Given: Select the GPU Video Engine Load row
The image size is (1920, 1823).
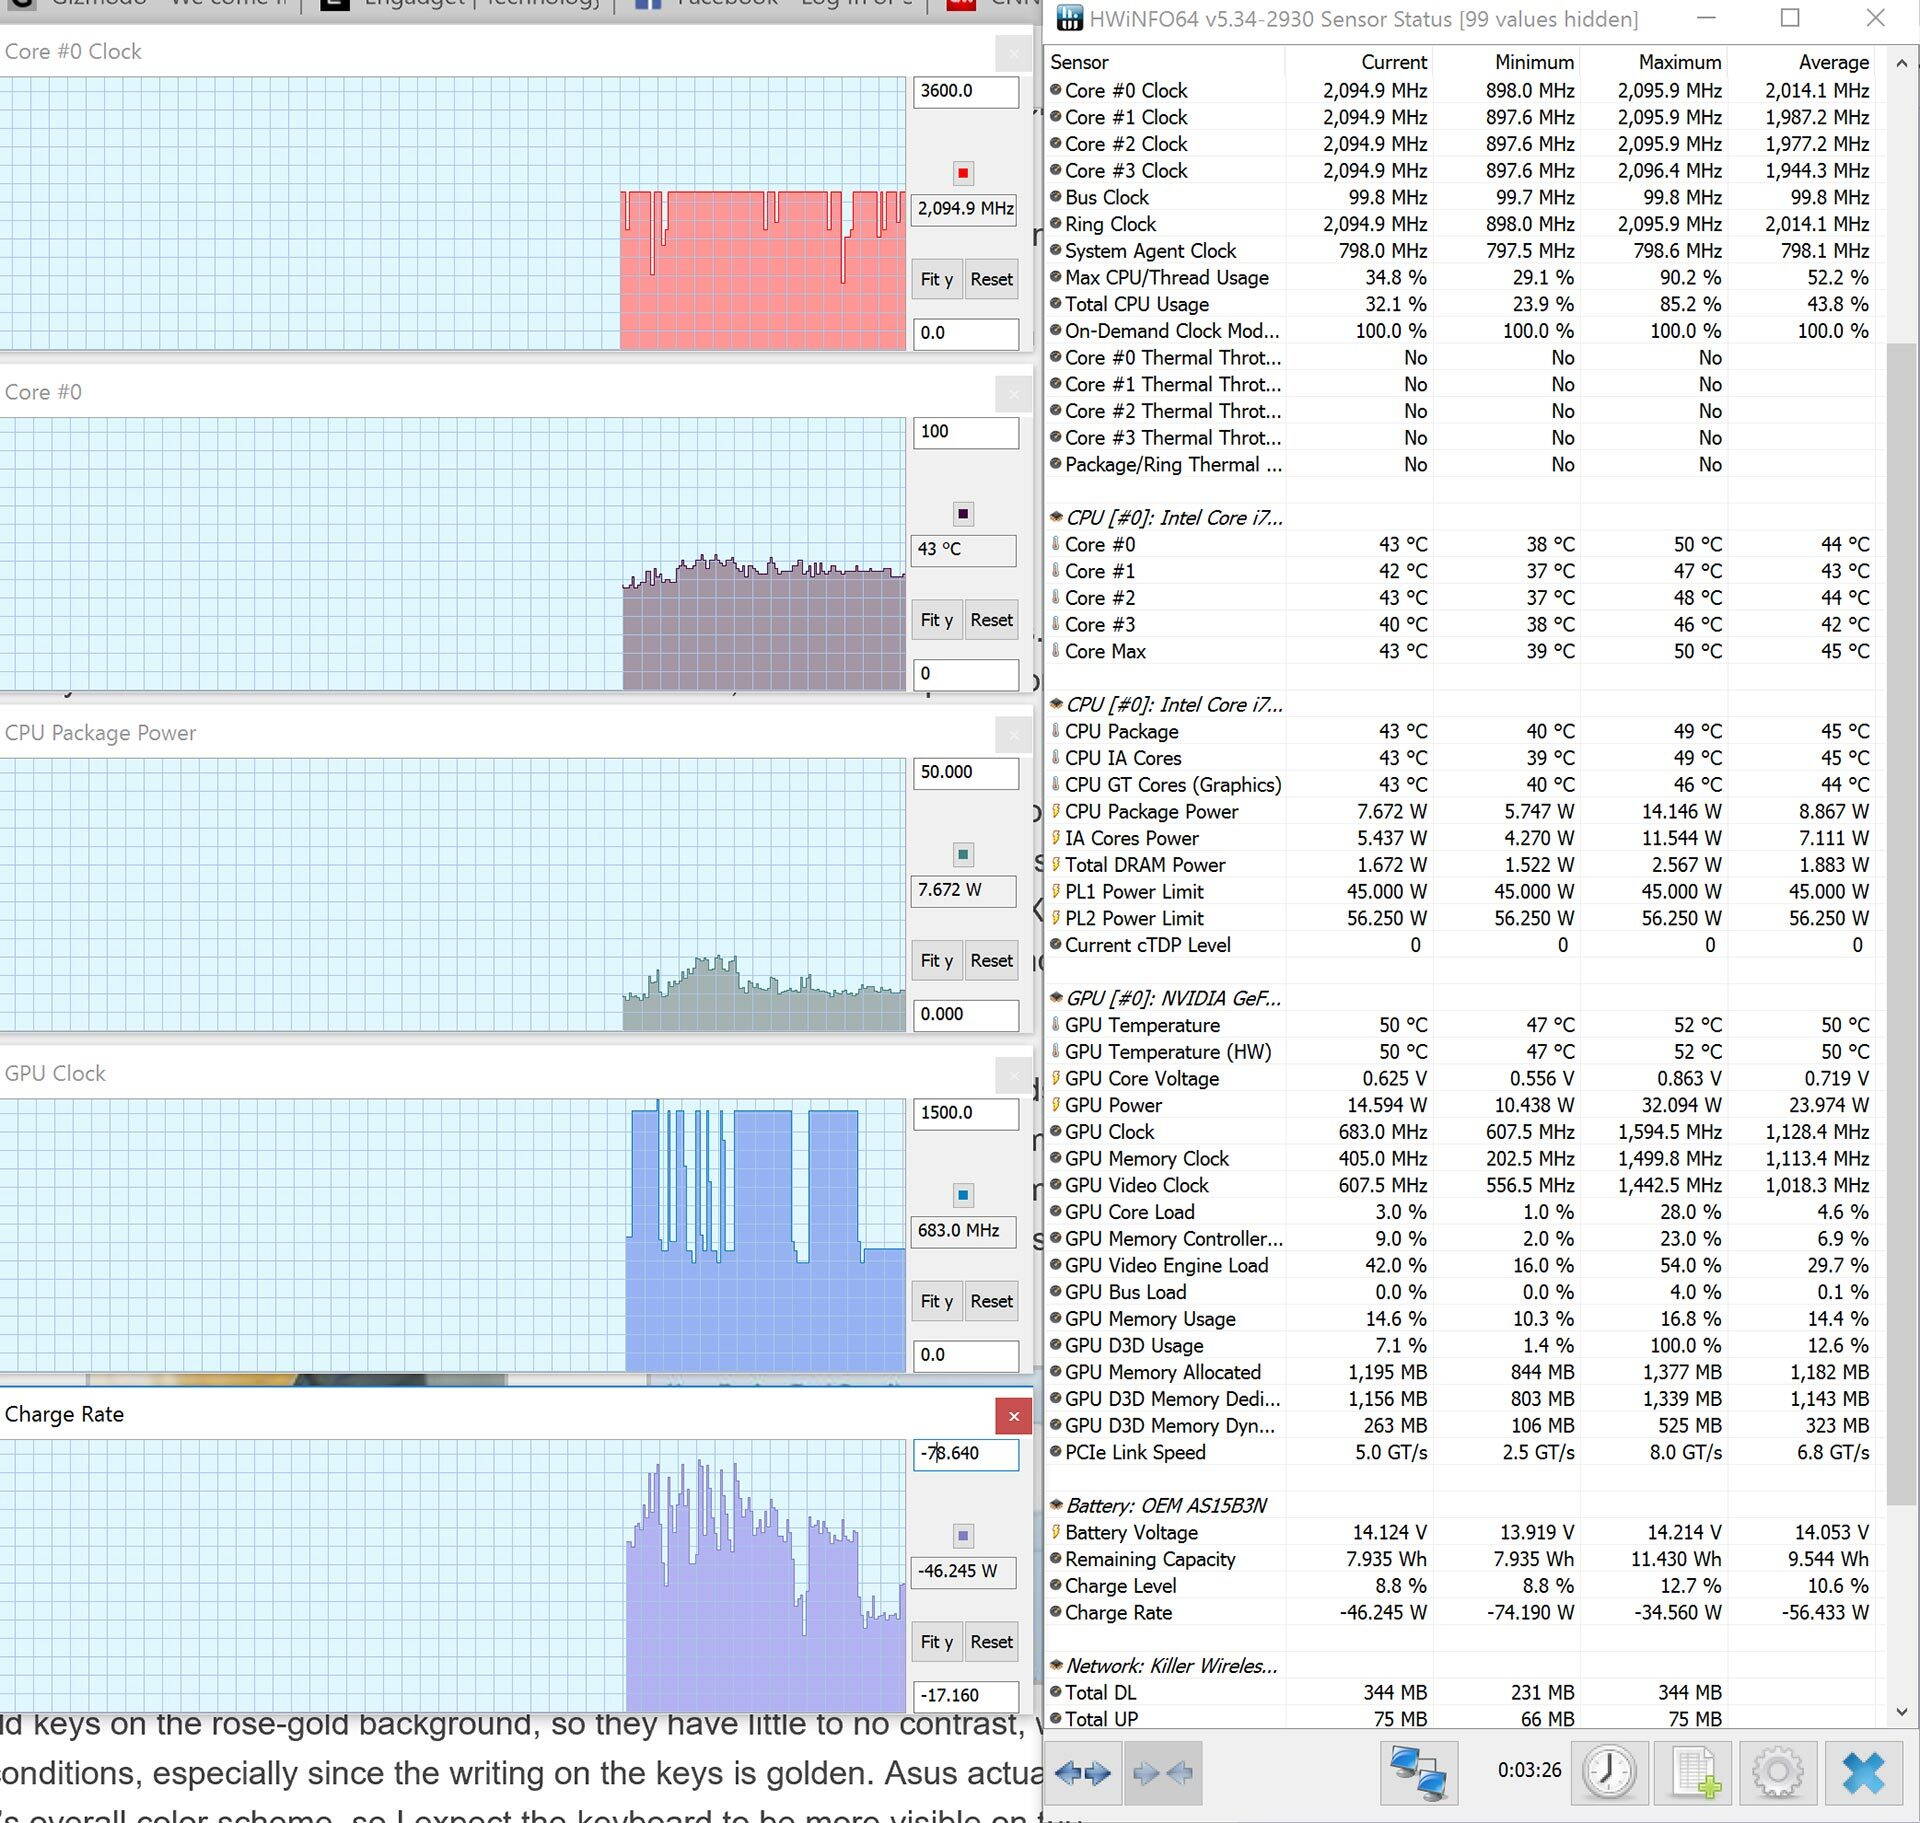Looking at the screenshot, I should pos(1460,1266).
